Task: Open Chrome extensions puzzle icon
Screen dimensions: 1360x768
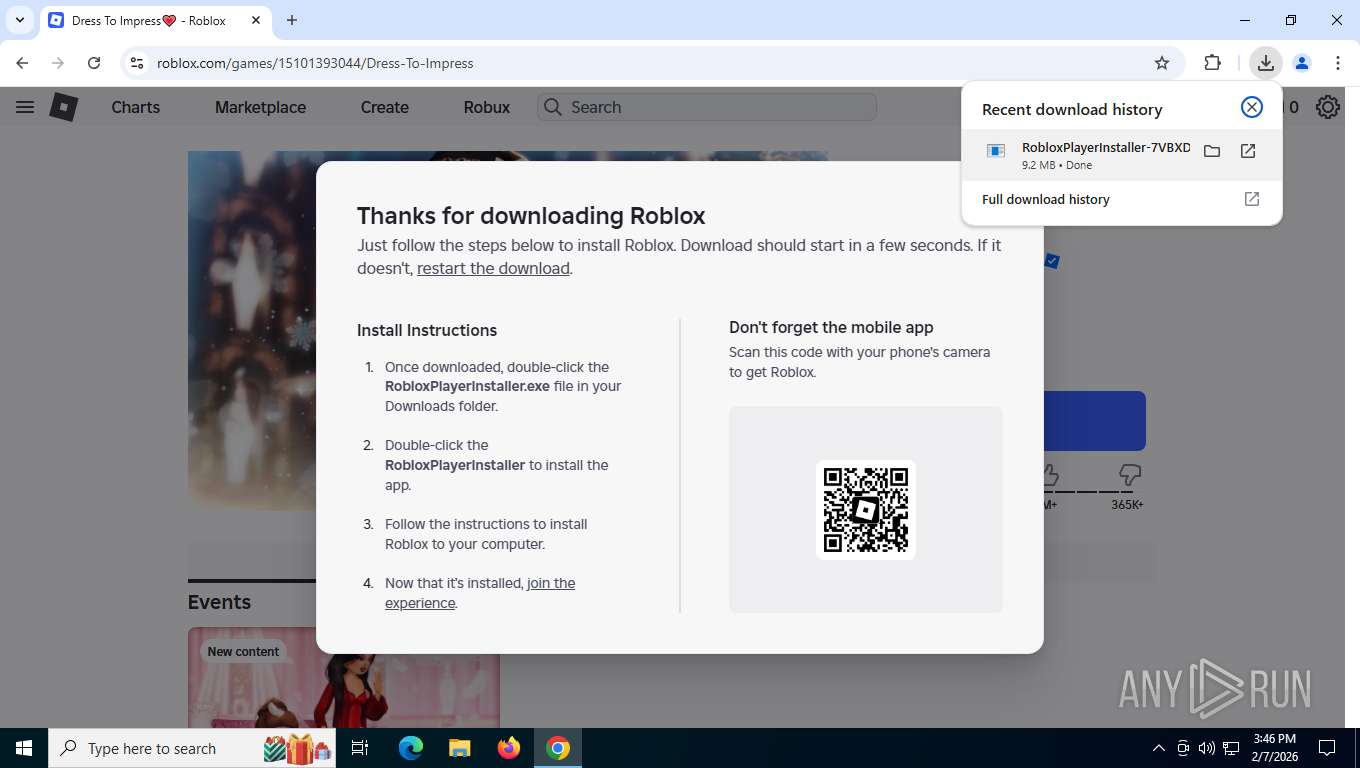Action: pyautogui.click(x=1212, y=63)
